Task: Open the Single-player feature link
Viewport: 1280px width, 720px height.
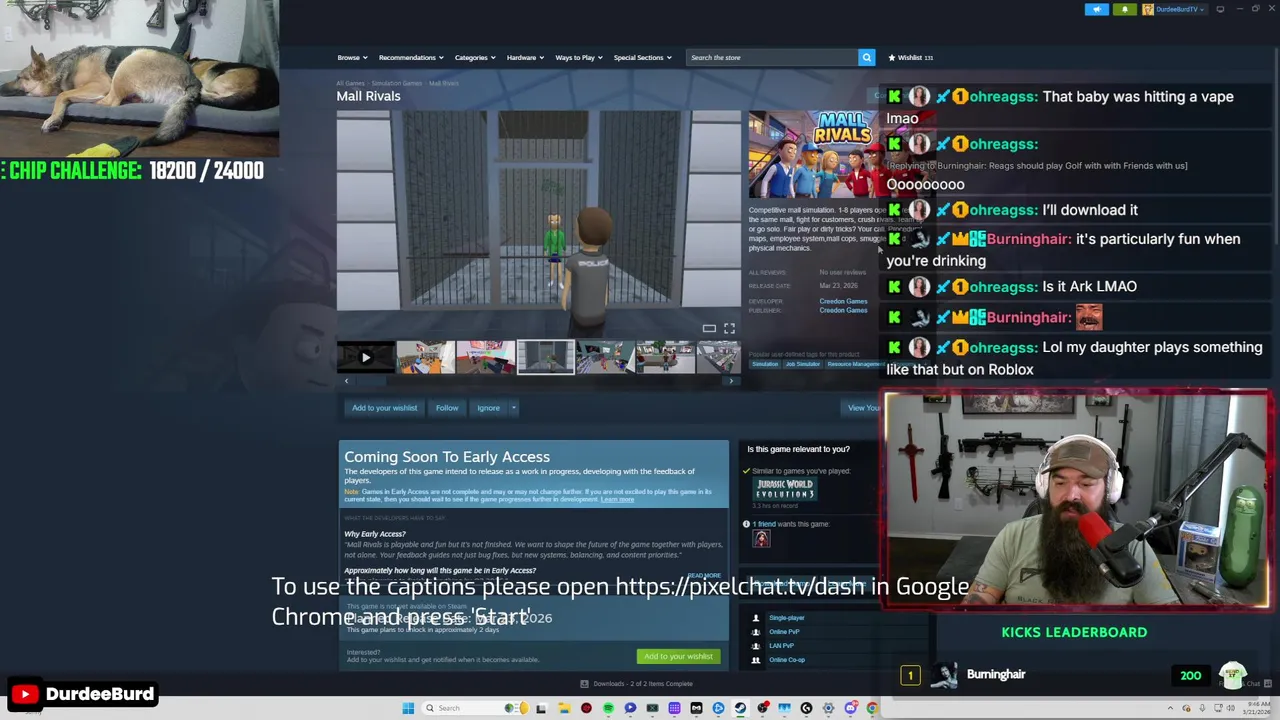Action: pyautogui.click(x=786, y=618)
